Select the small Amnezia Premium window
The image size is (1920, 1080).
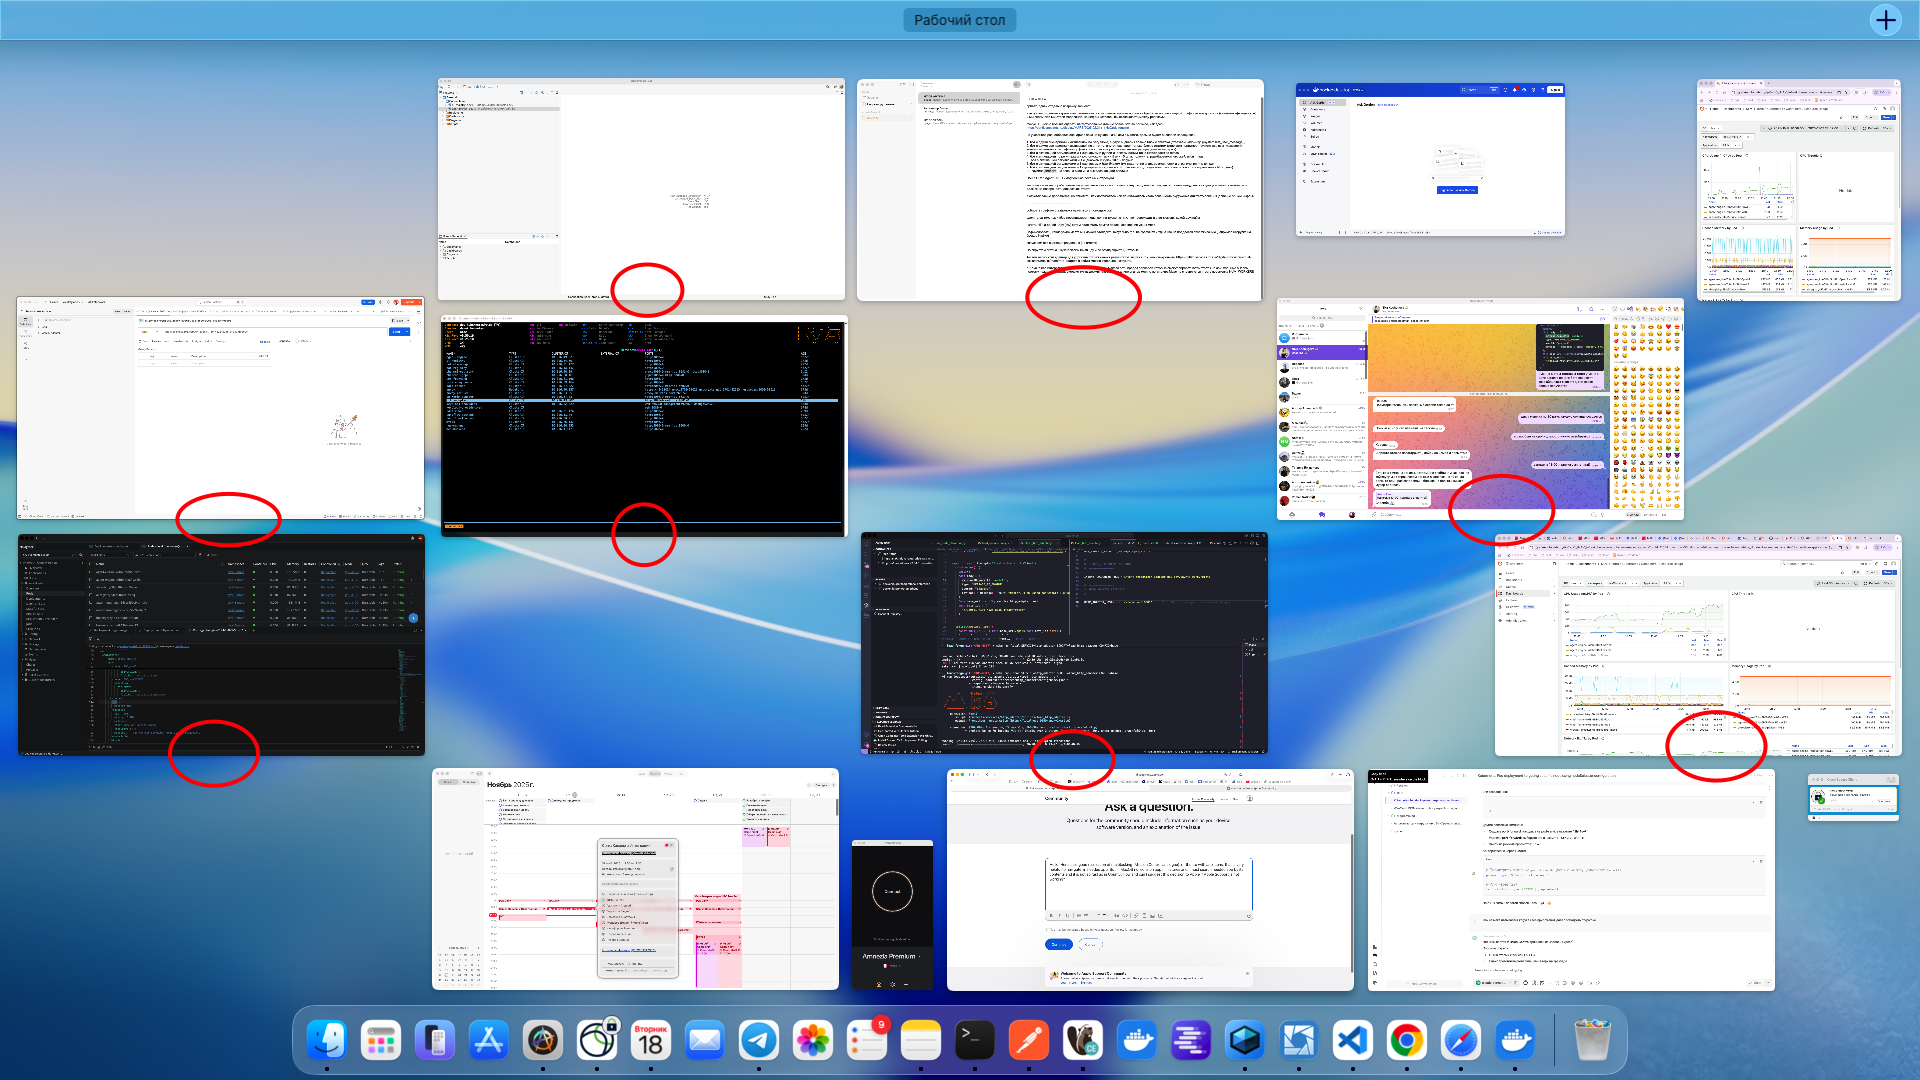892,914
